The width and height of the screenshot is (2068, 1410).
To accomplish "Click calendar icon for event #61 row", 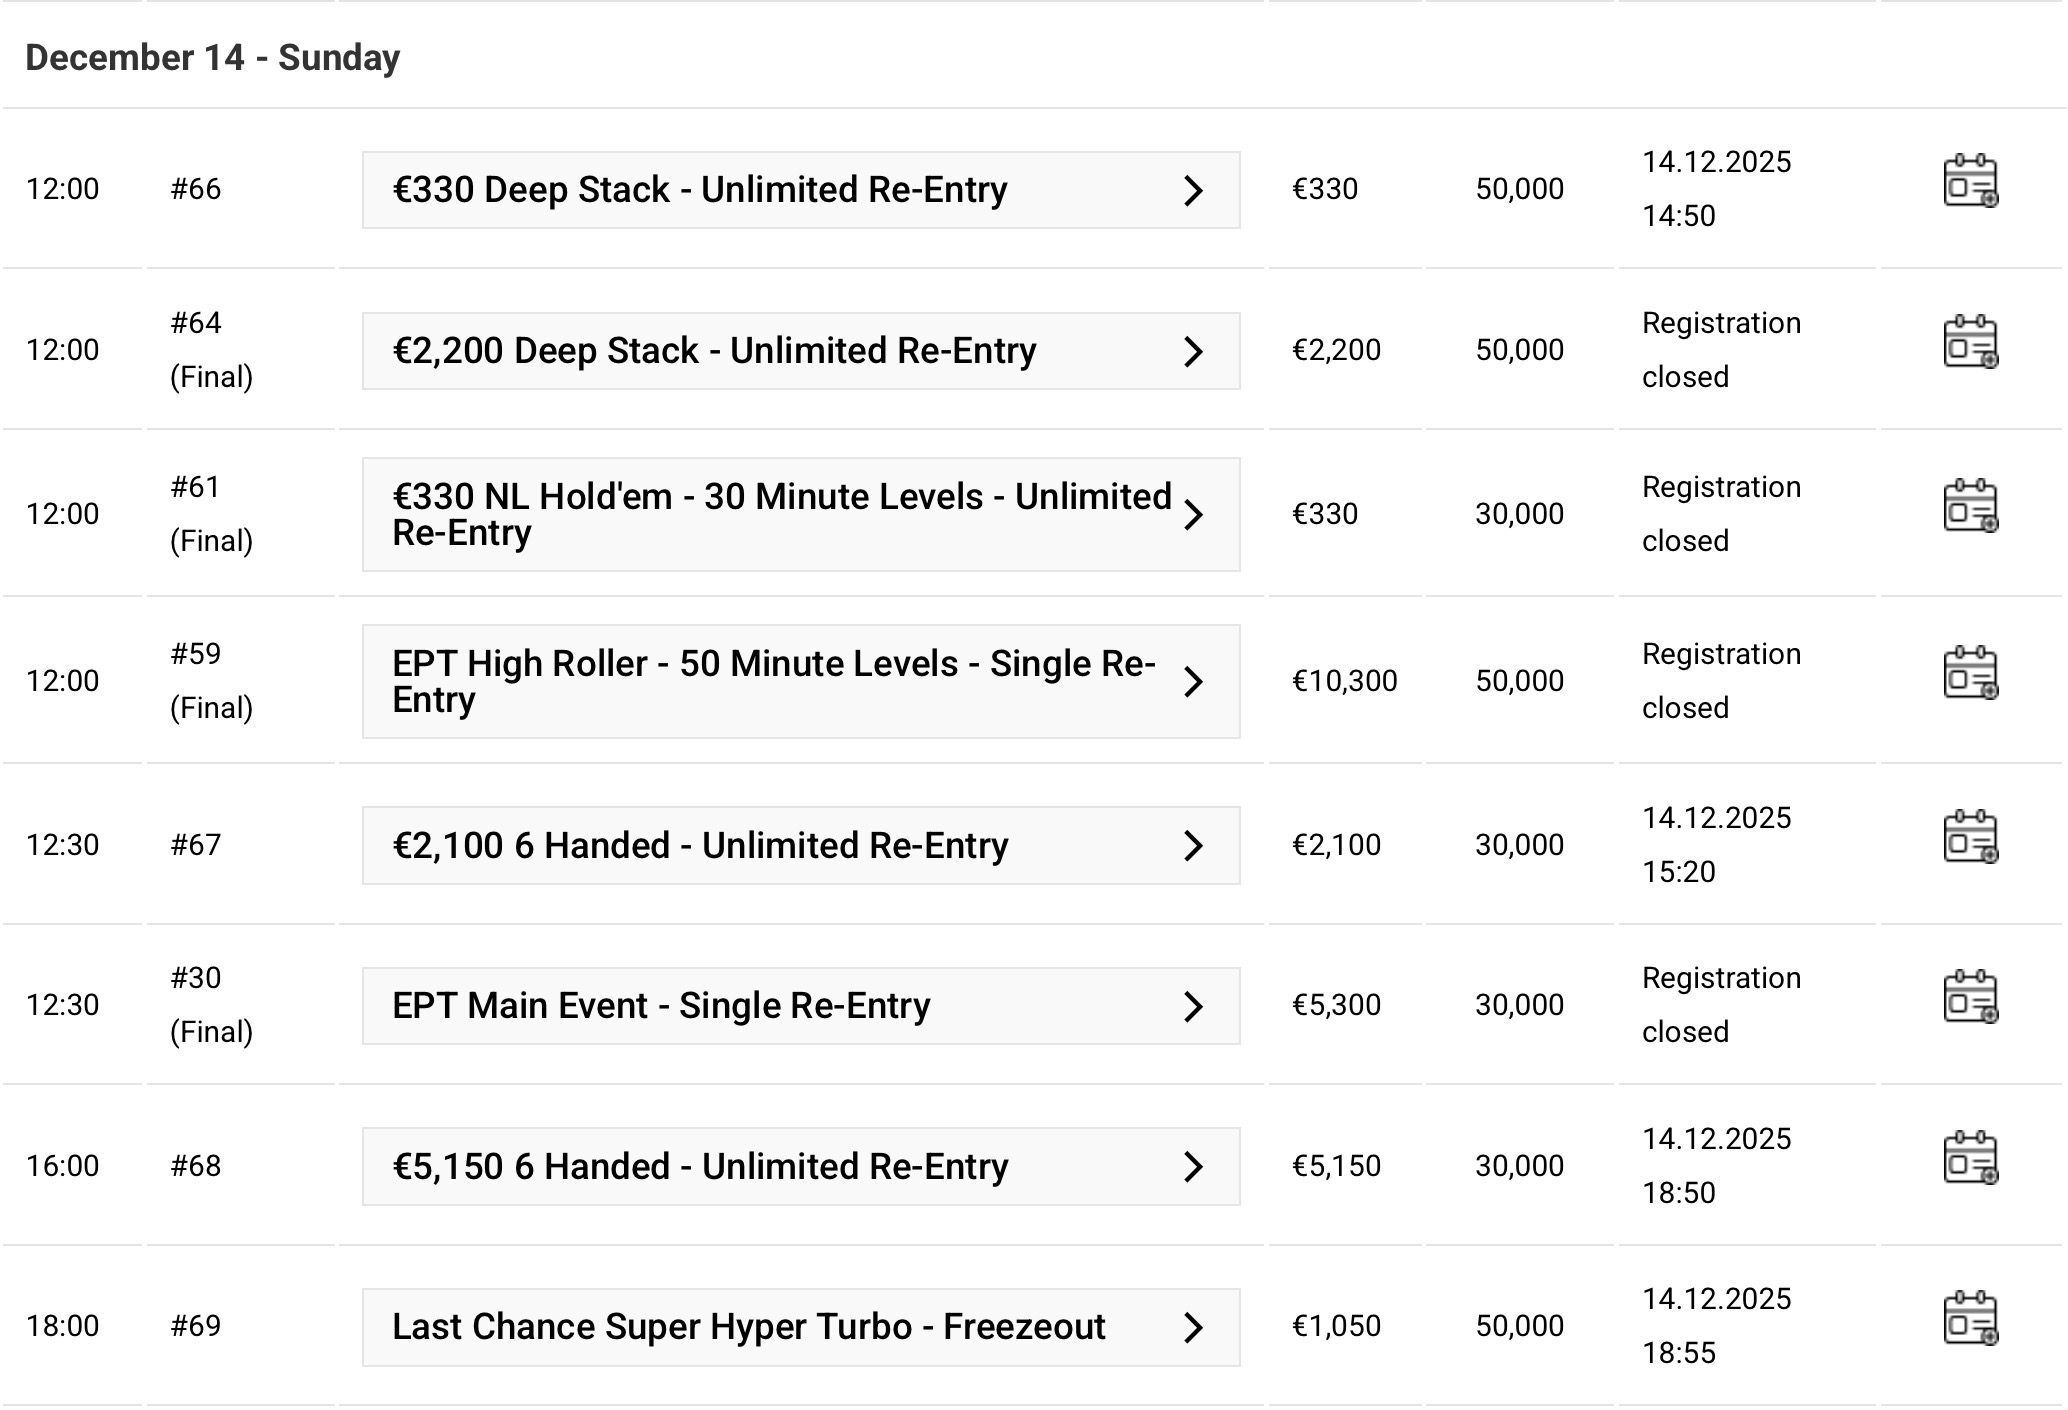I will click(x=1969, y=506).
